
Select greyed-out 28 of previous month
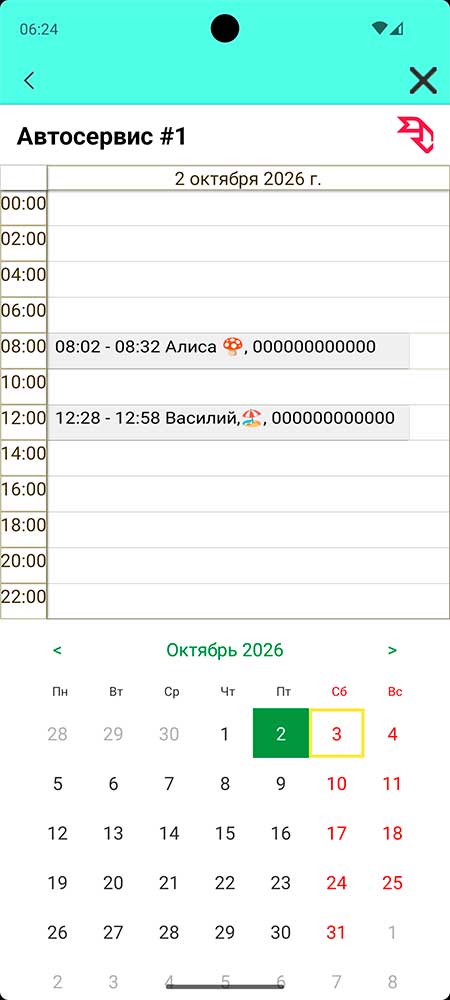(x=57, y=734)
